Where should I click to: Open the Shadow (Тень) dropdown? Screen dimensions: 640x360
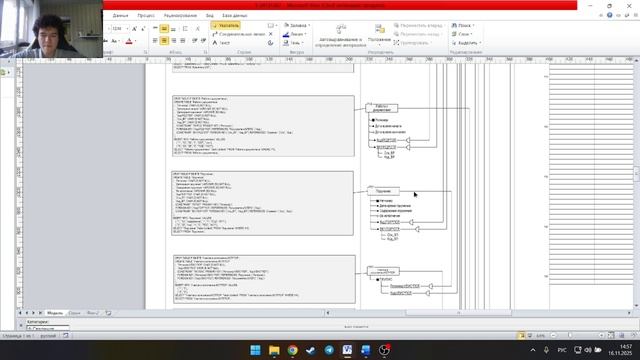293,43
